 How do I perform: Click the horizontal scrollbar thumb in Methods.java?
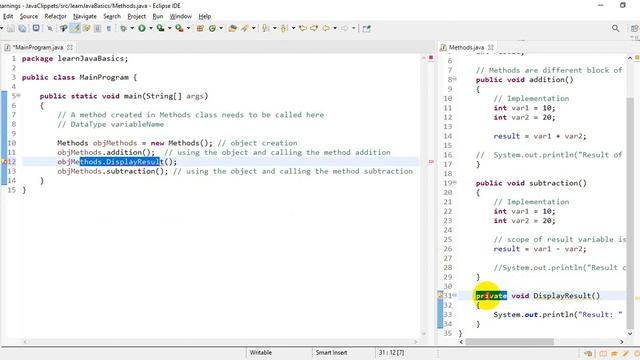(509, 342)
